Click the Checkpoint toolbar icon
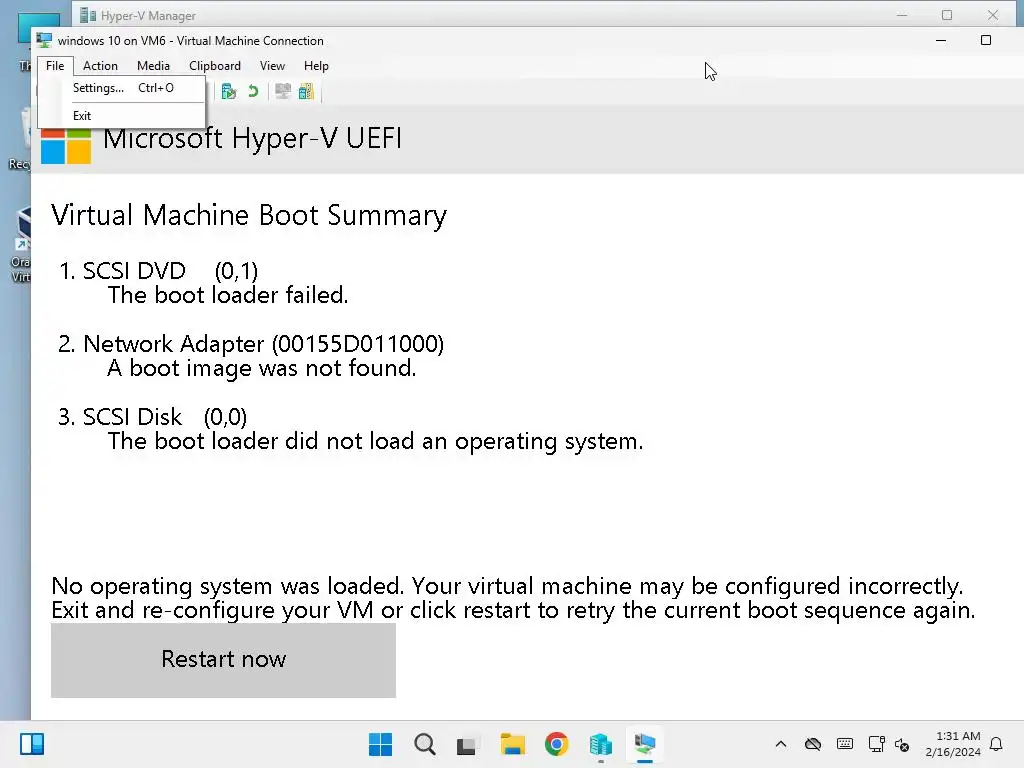The width and height of the screenshot is (1024, 768). [229, 91]
